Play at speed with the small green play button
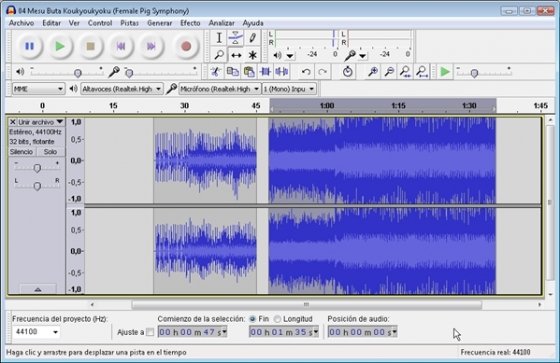560x363 pixels. (x=445, y=72)
